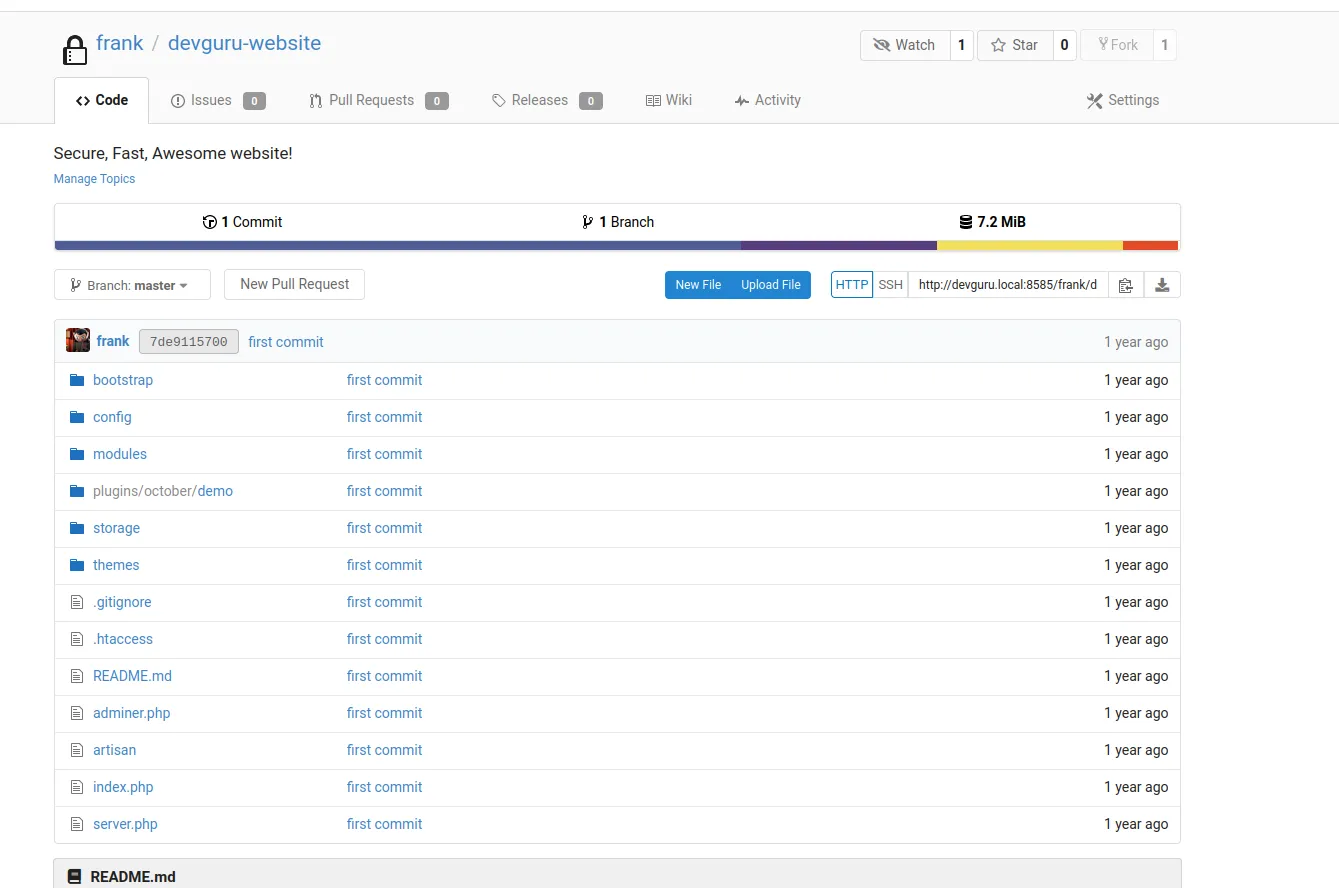Screen dimensions: 1339x888
Task: Open the Manage Topics link
Action: click(94, 179)
